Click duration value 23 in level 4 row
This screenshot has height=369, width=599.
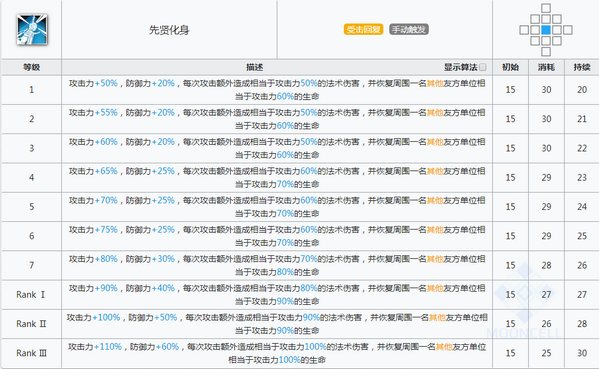pos(582,177)
